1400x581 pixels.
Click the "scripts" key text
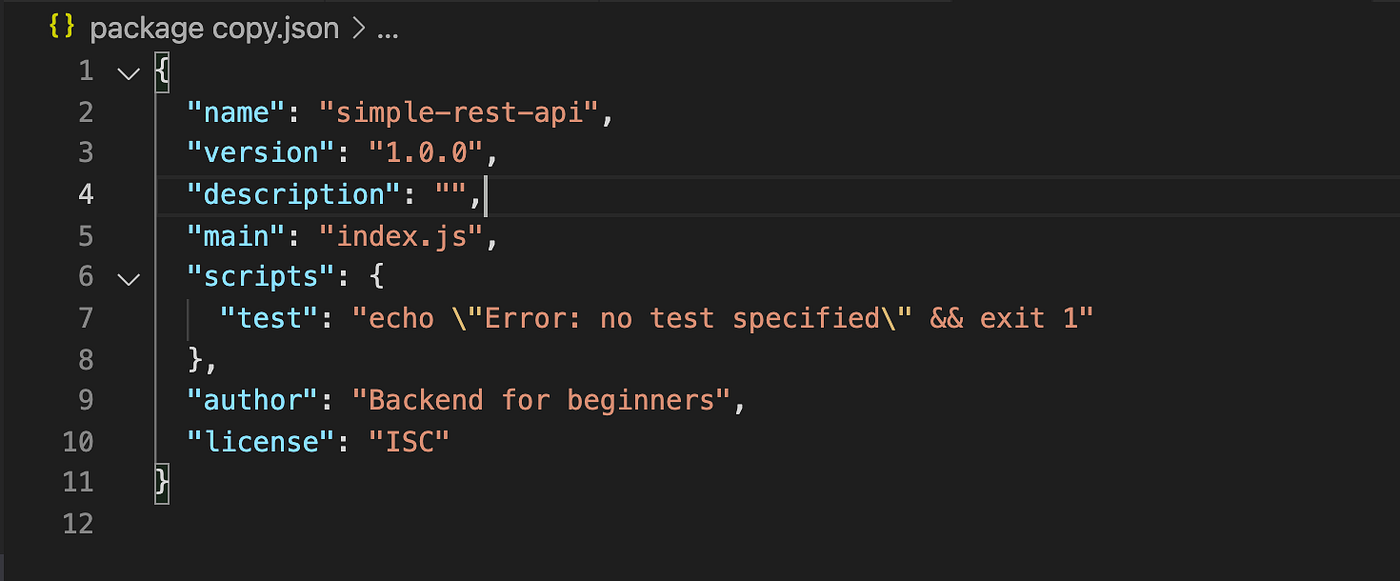[261, 277]
